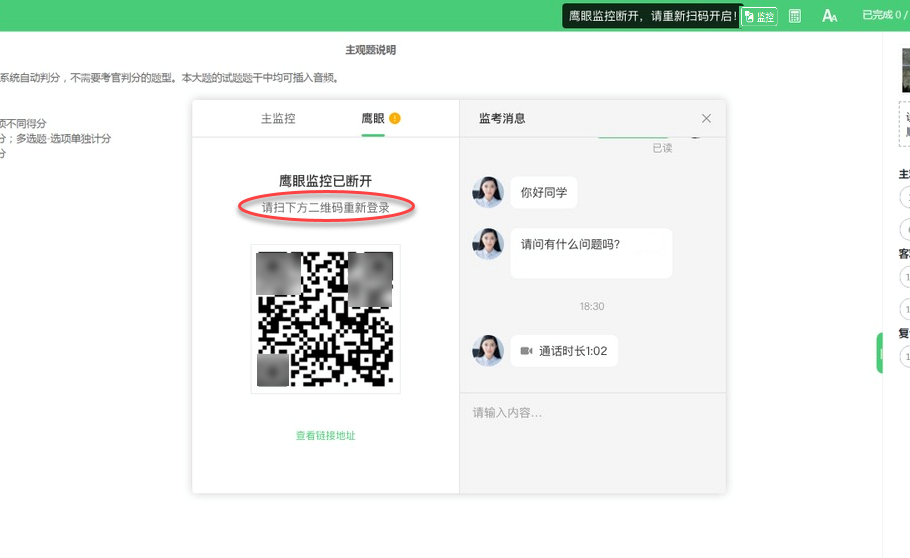Screen dimensions: 910x558
Task: Click proctor avatar beside 你好同学
Action: tap(488, 192)
